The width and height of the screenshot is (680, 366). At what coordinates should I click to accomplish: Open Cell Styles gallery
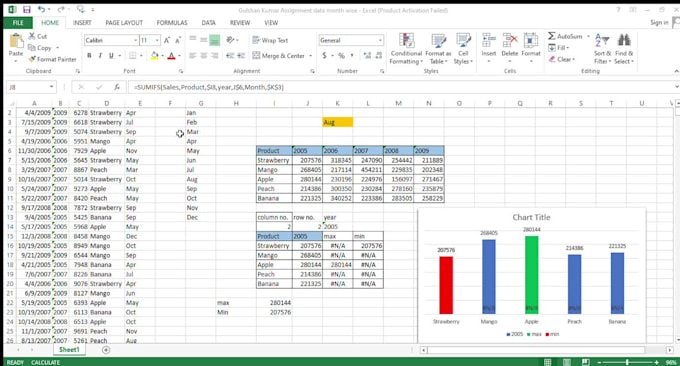point(463,49)
